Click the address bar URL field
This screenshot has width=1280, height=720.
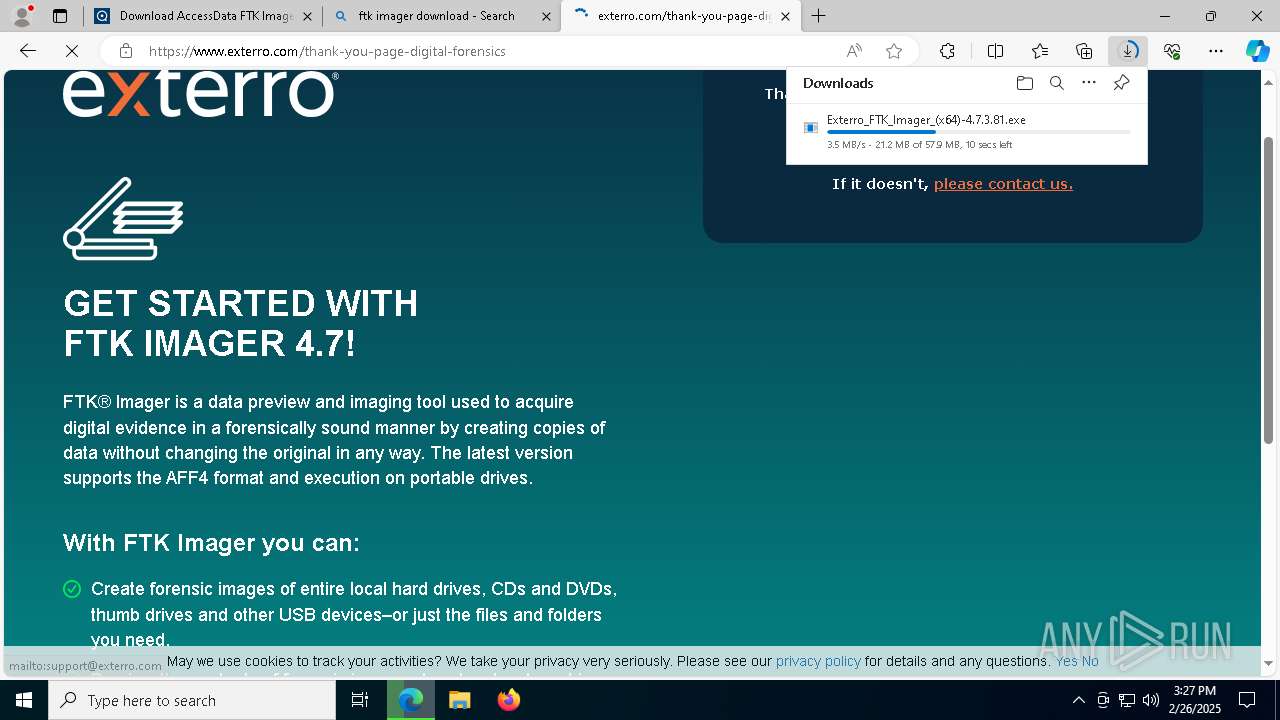(x=480, y=51)
